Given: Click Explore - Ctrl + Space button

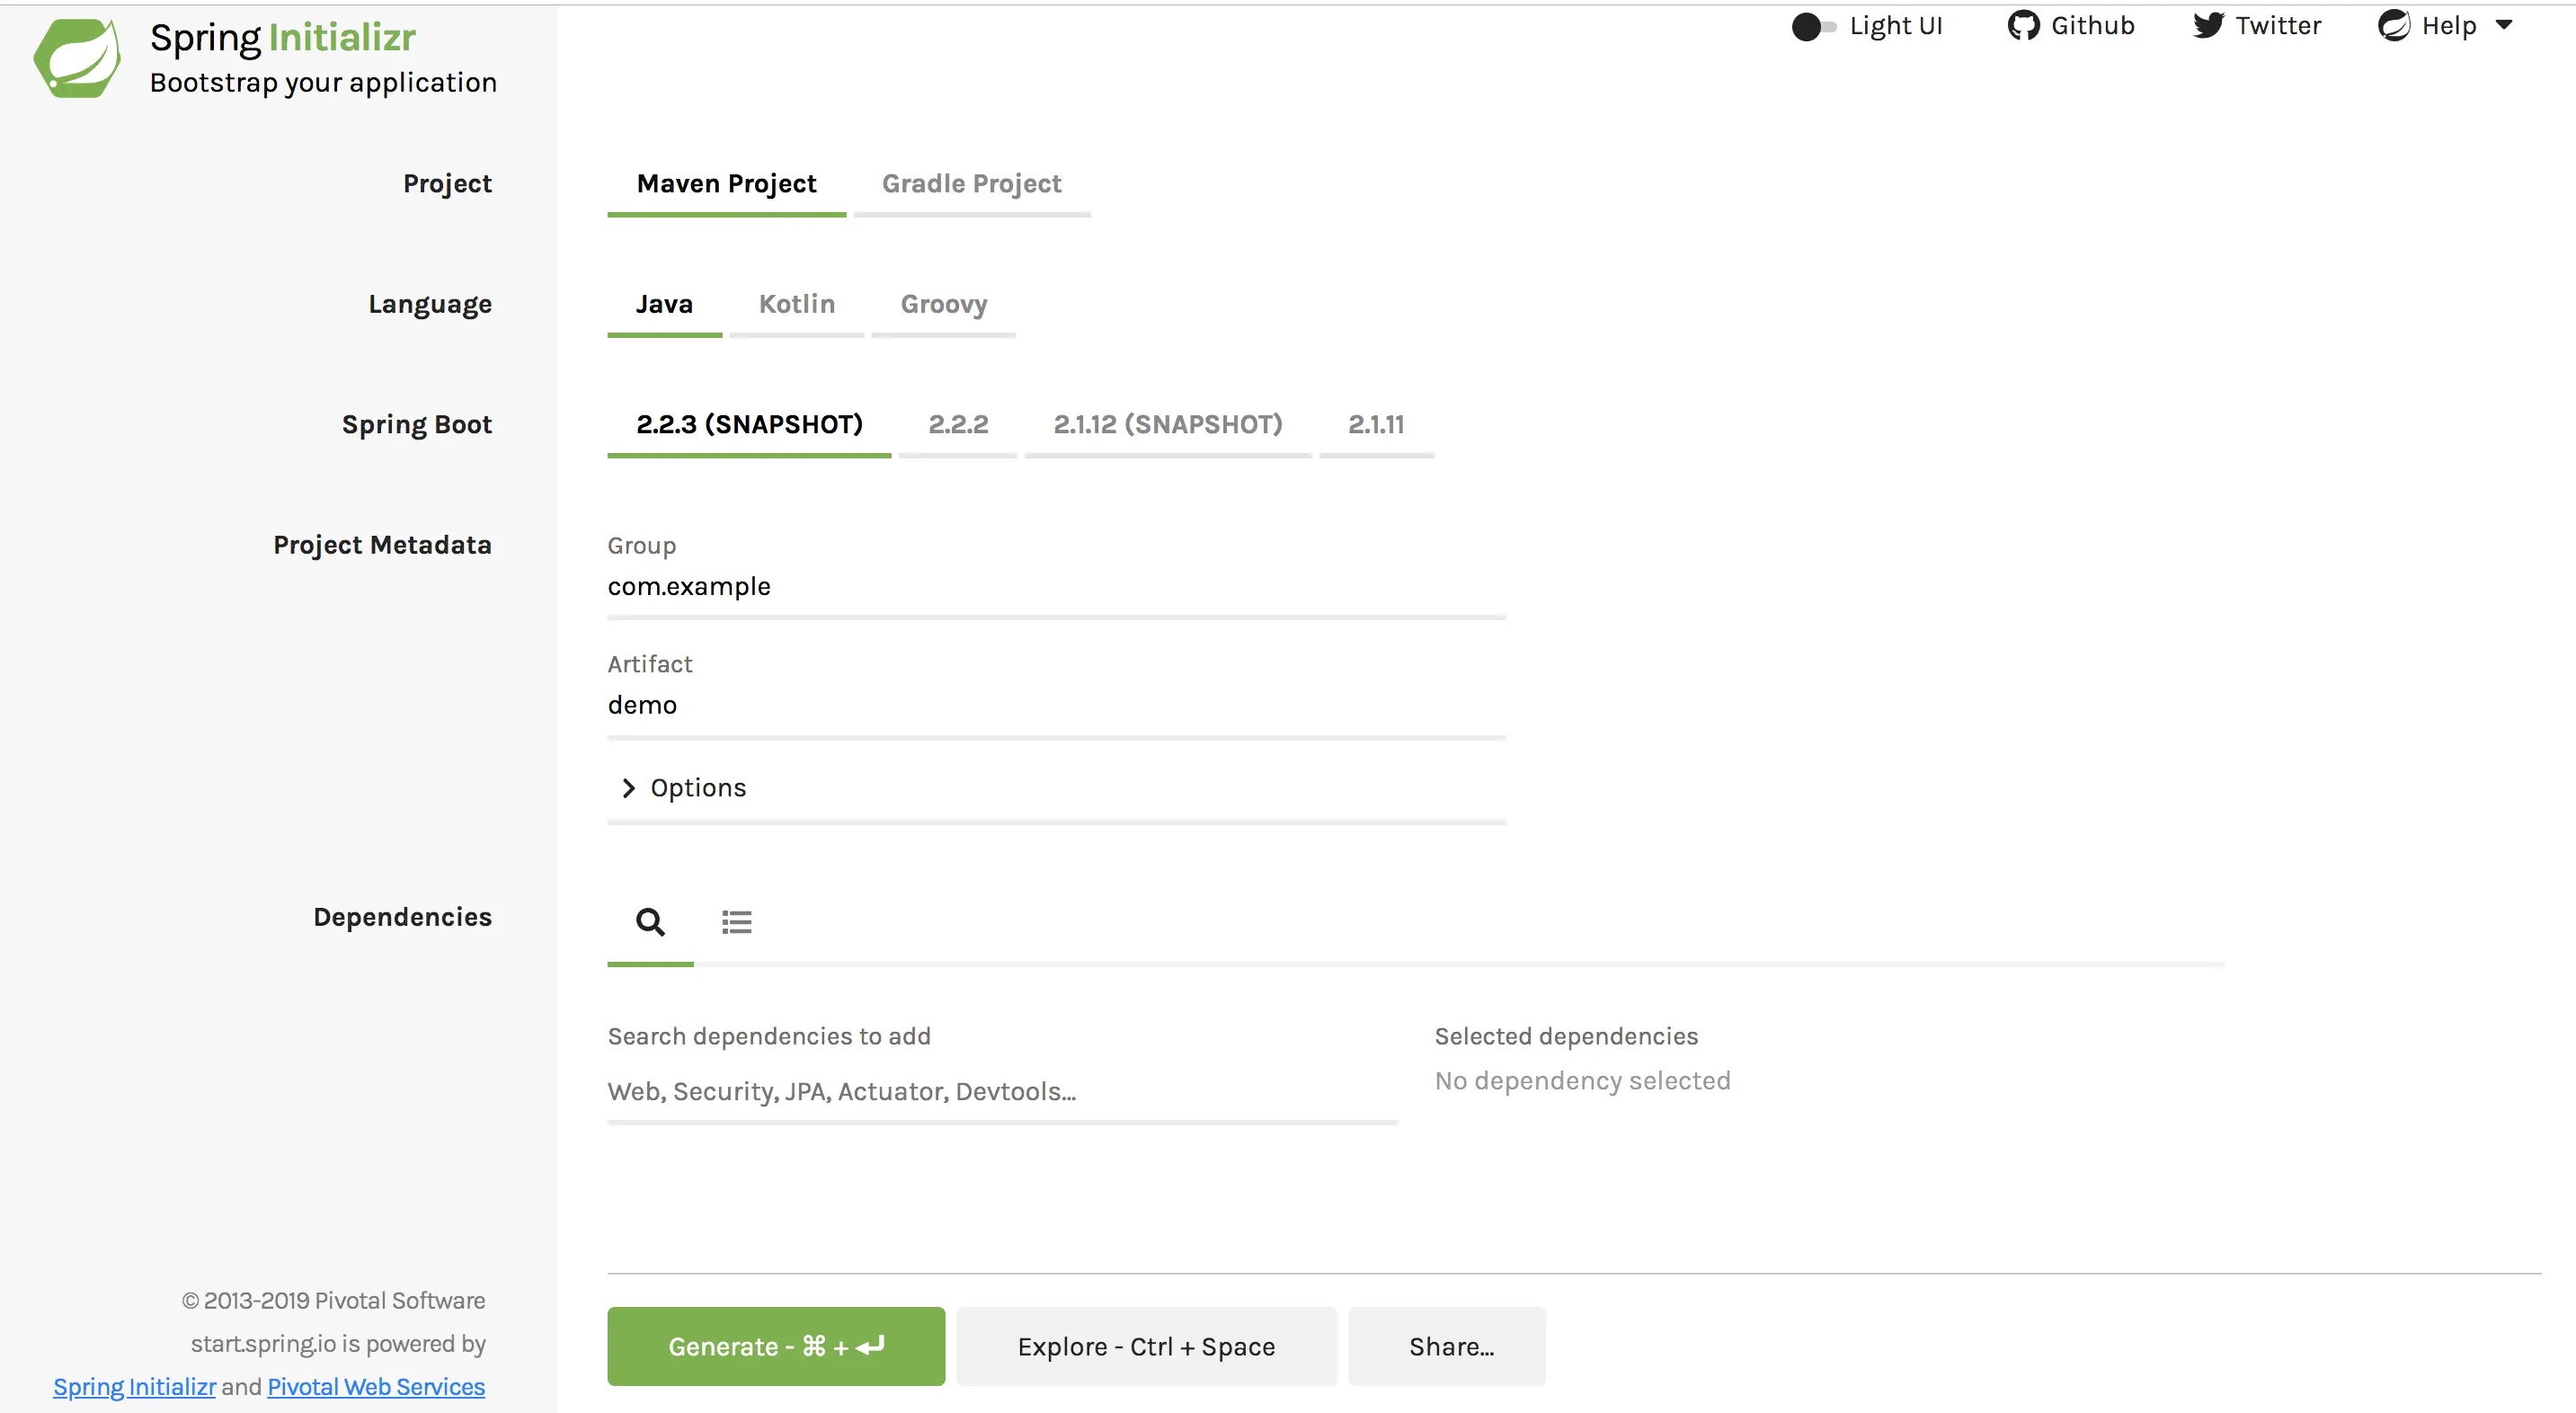Looking at the screenshot, I should (x=1146, y=1347).
